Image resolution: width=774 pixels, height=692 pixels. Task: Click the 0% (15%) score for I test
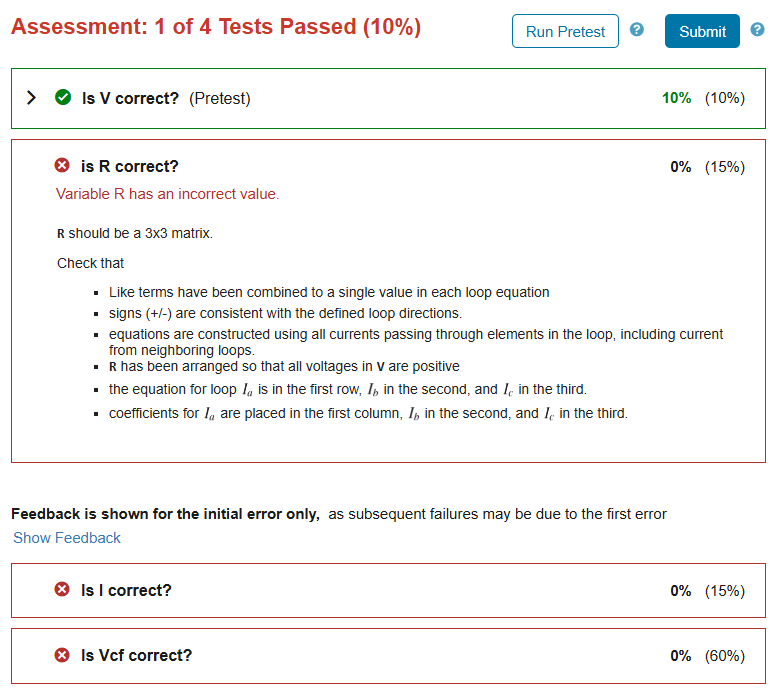point(707,591)
